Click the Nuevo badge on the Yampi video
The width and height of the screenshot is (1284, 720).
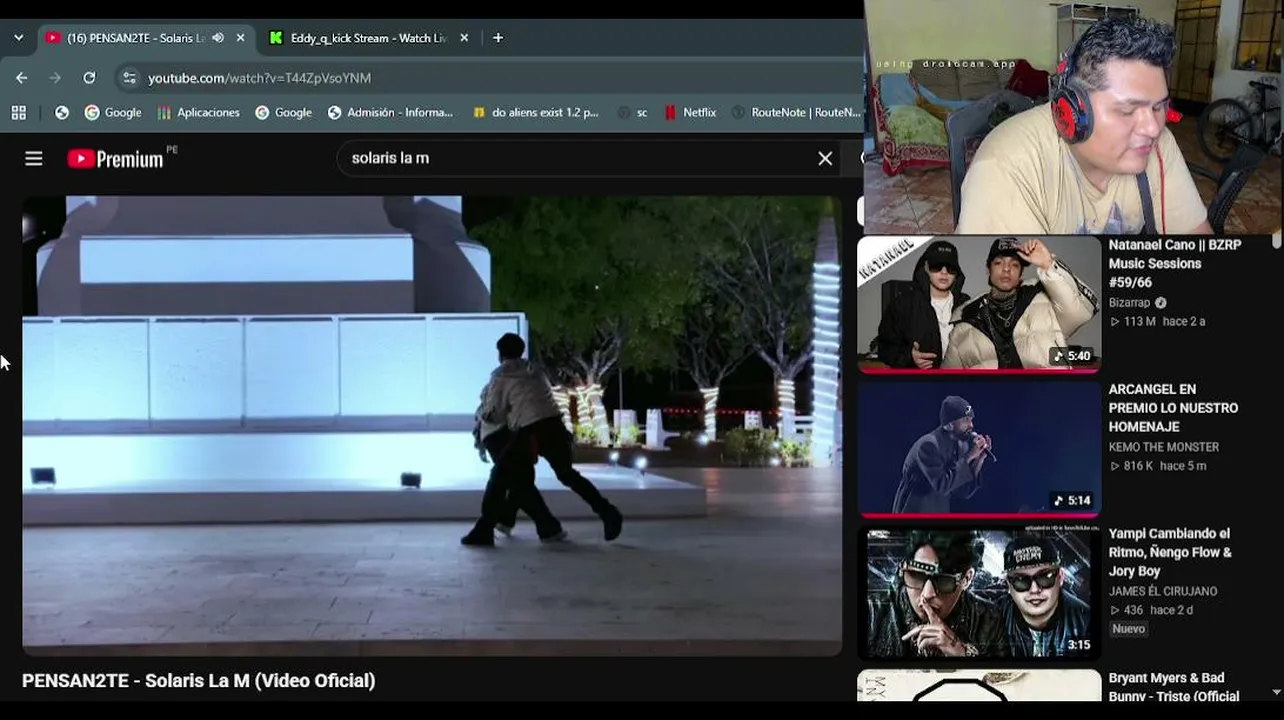1129,629
